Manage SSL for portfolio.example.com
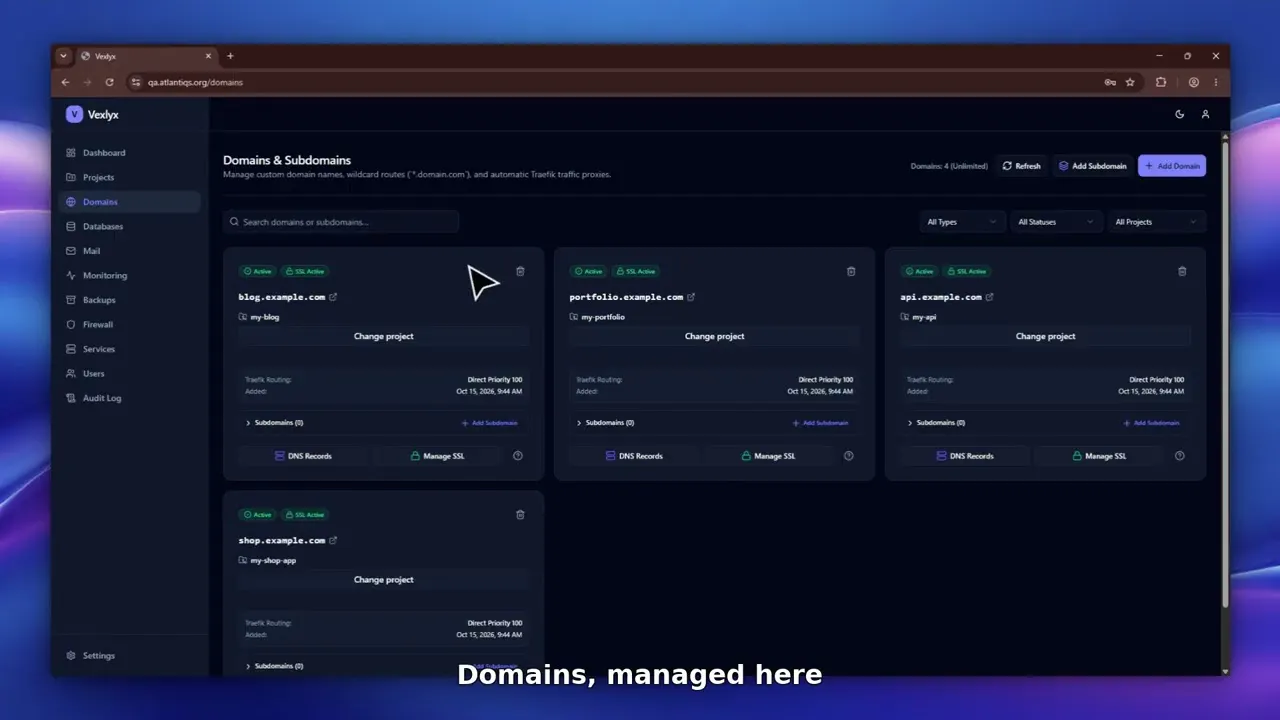1280x720 pixels. coord(768,456)
